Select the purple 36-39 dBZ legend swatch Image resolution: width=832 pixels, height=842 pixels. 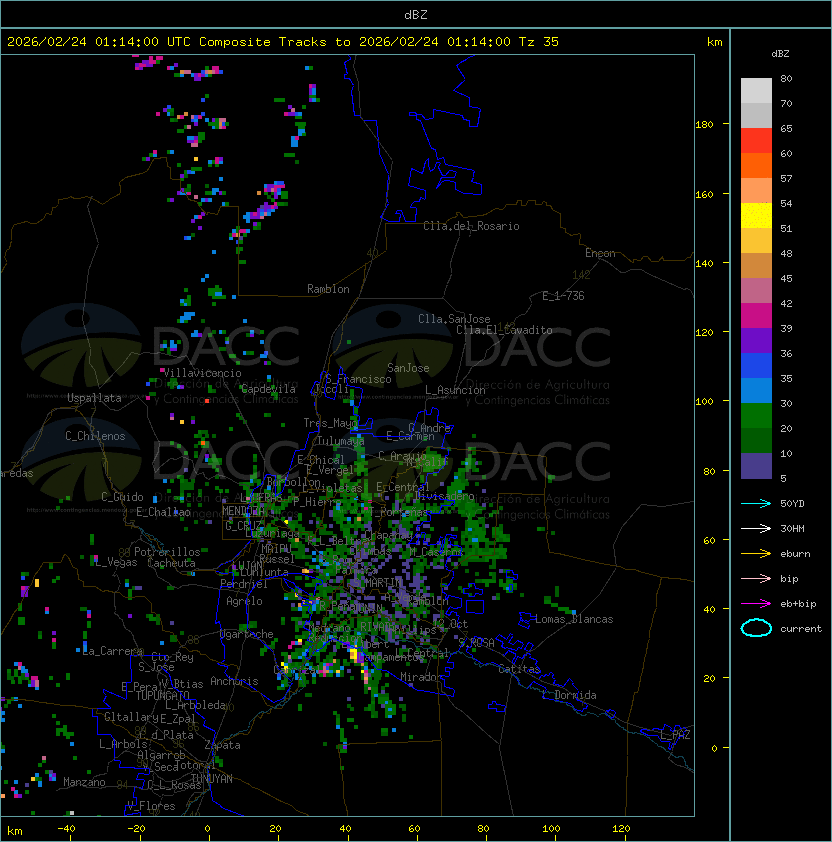click(x=756, y=341)
